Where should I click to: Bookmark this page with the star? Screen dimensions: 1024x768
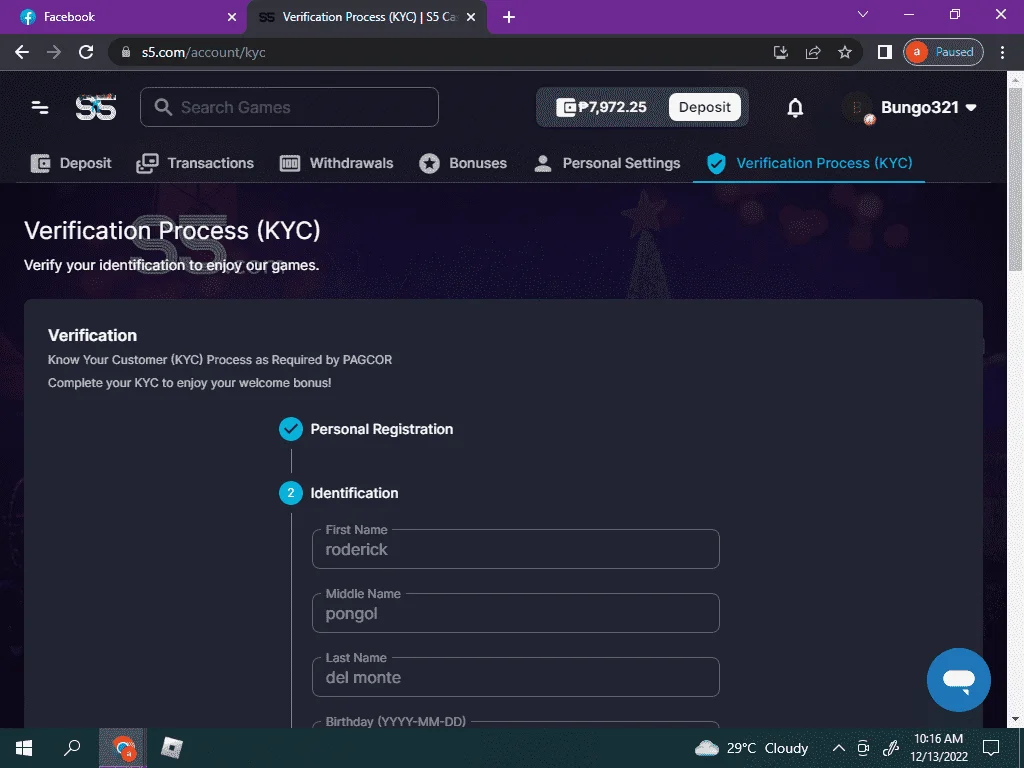coord(845,52)
